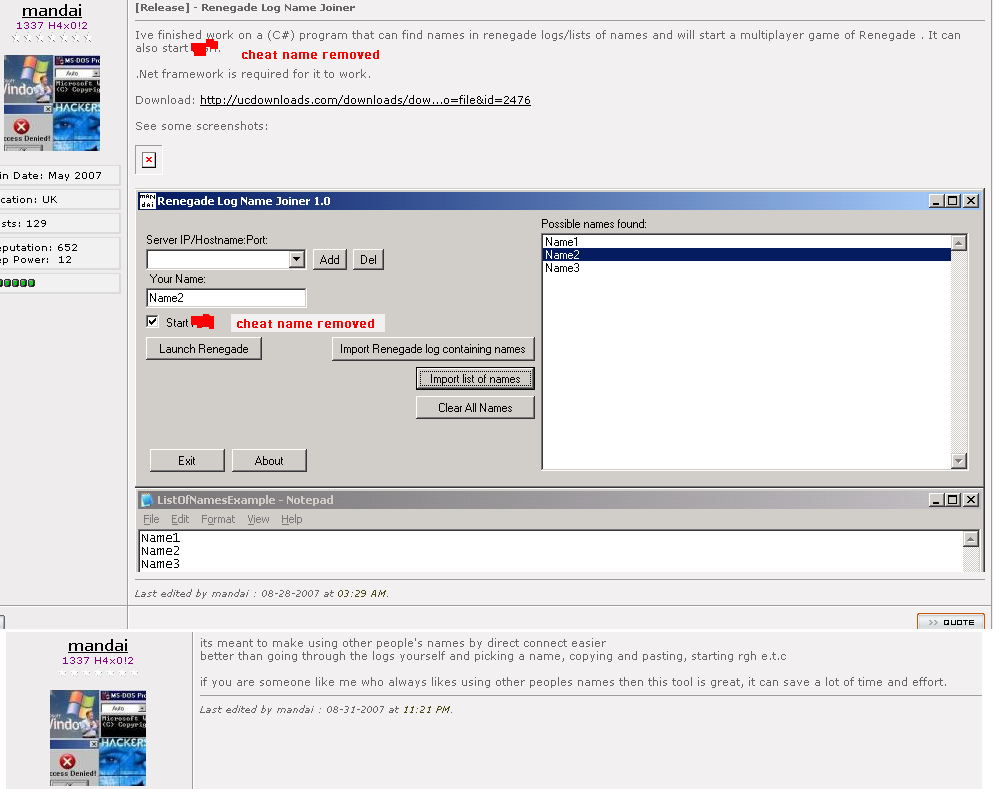Image resolution: width=993 pixels, height=789 pixels.
Task: Click Import list of names button
Action: (475, 379)
